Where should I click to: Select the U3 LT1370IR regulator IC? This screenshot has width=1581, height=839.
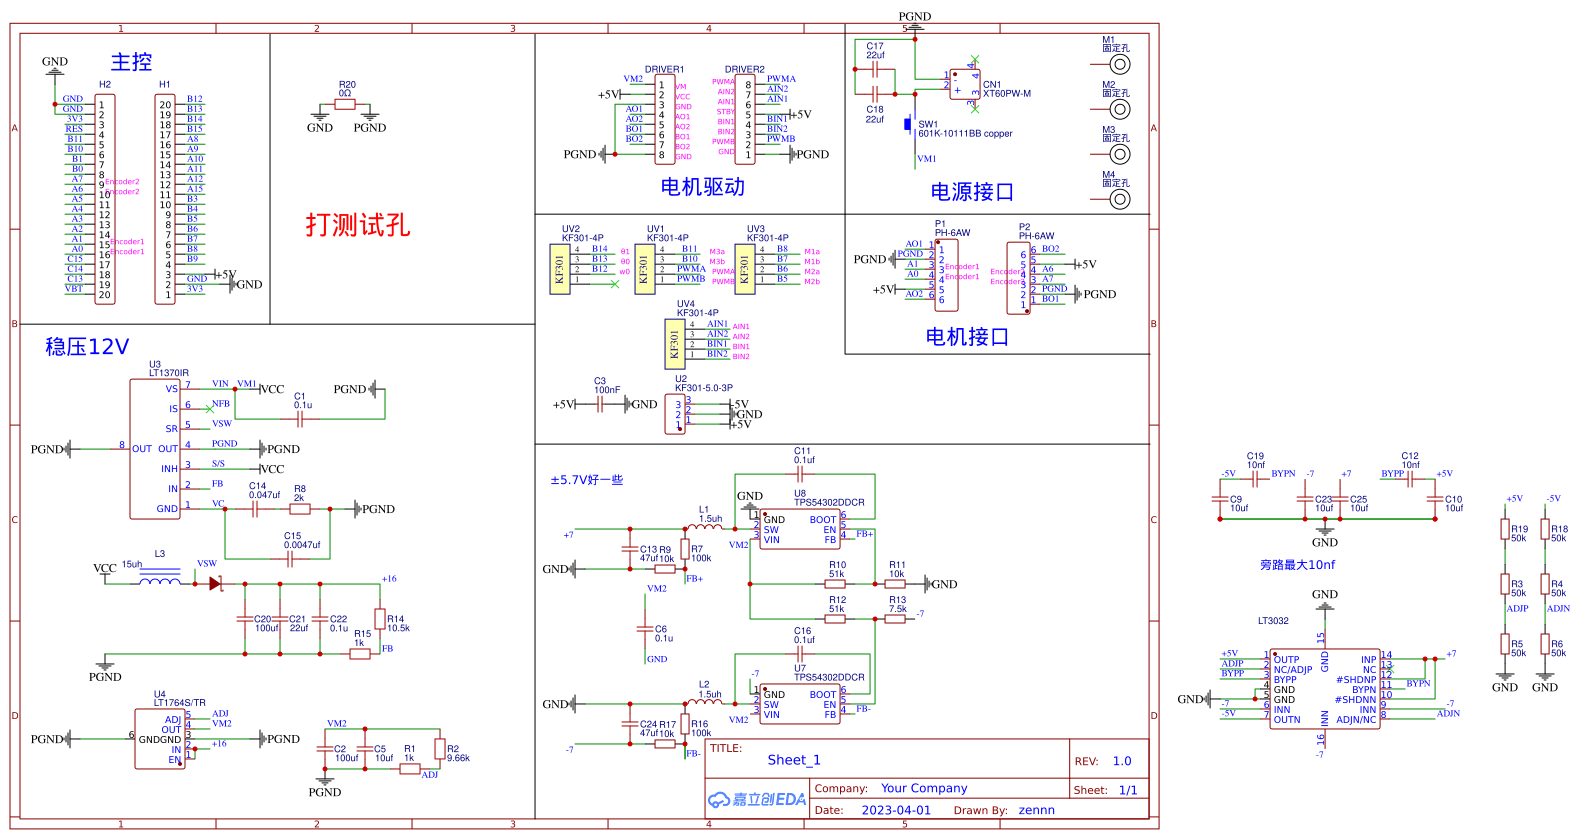click(155, 449)
